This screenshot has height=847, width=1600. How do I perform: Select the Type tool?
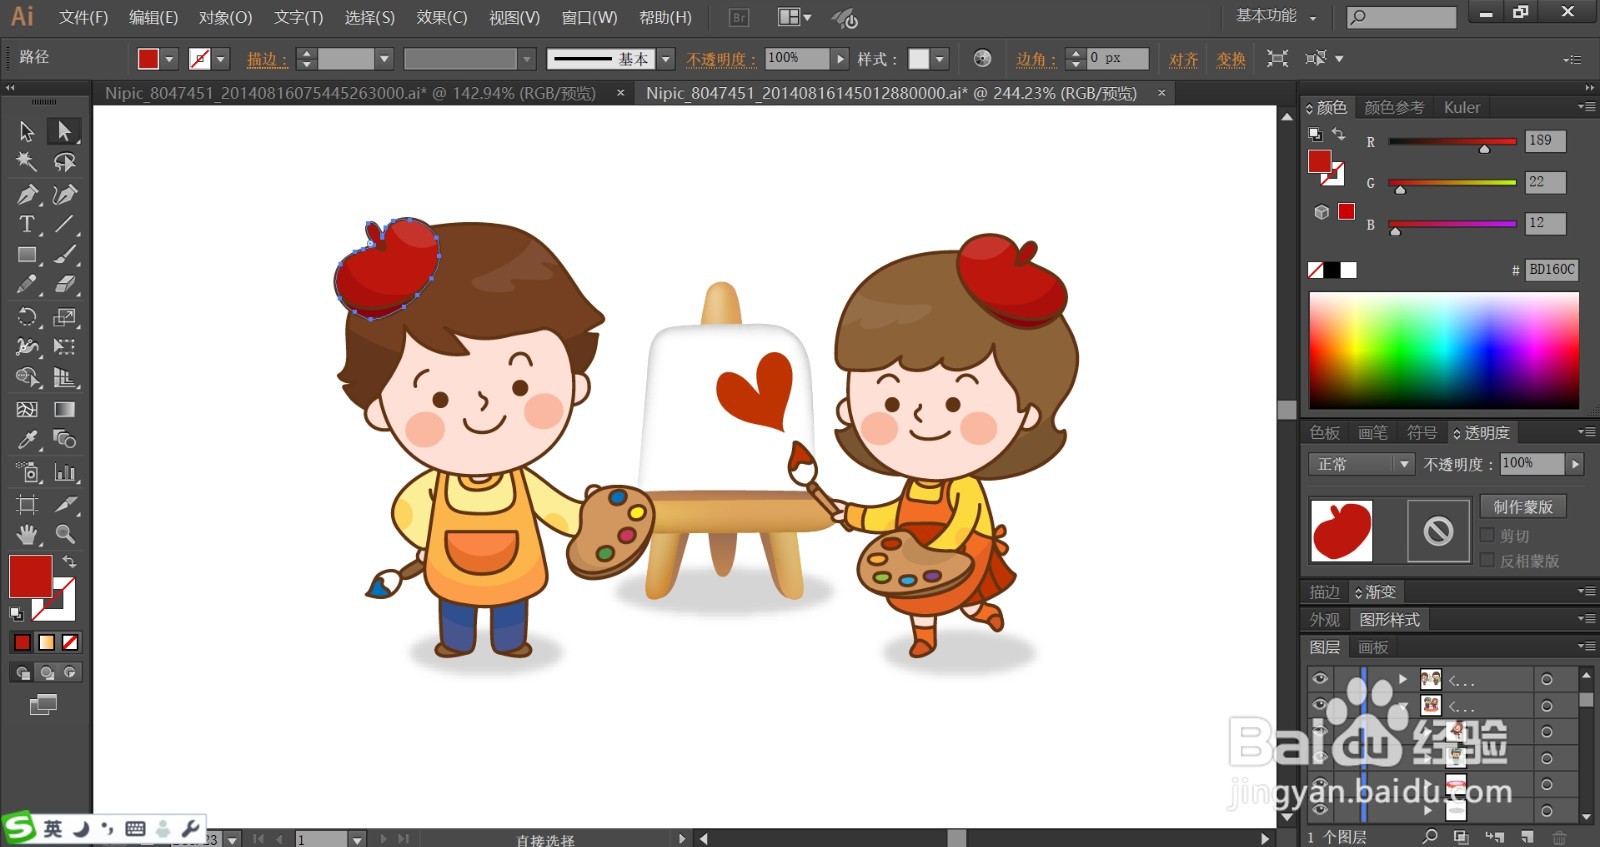27,224
